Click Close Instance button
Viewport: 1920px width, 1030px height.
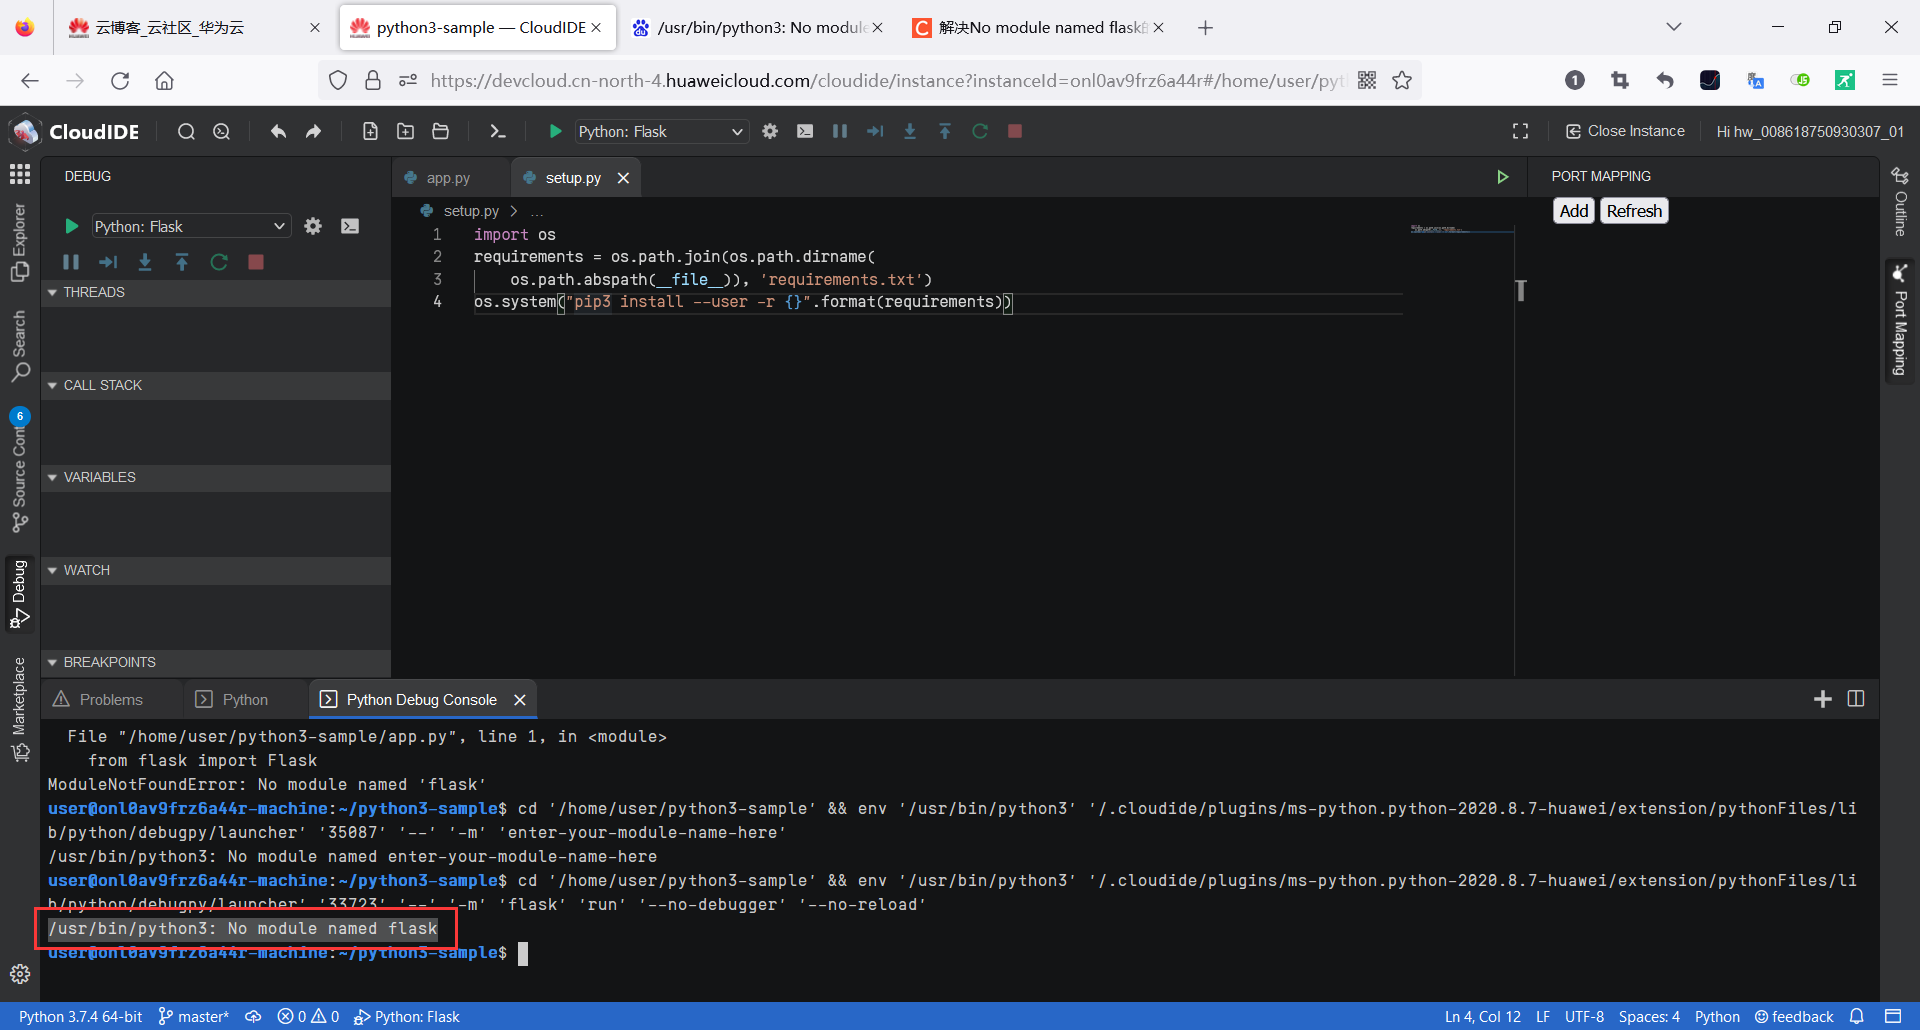1625,131
